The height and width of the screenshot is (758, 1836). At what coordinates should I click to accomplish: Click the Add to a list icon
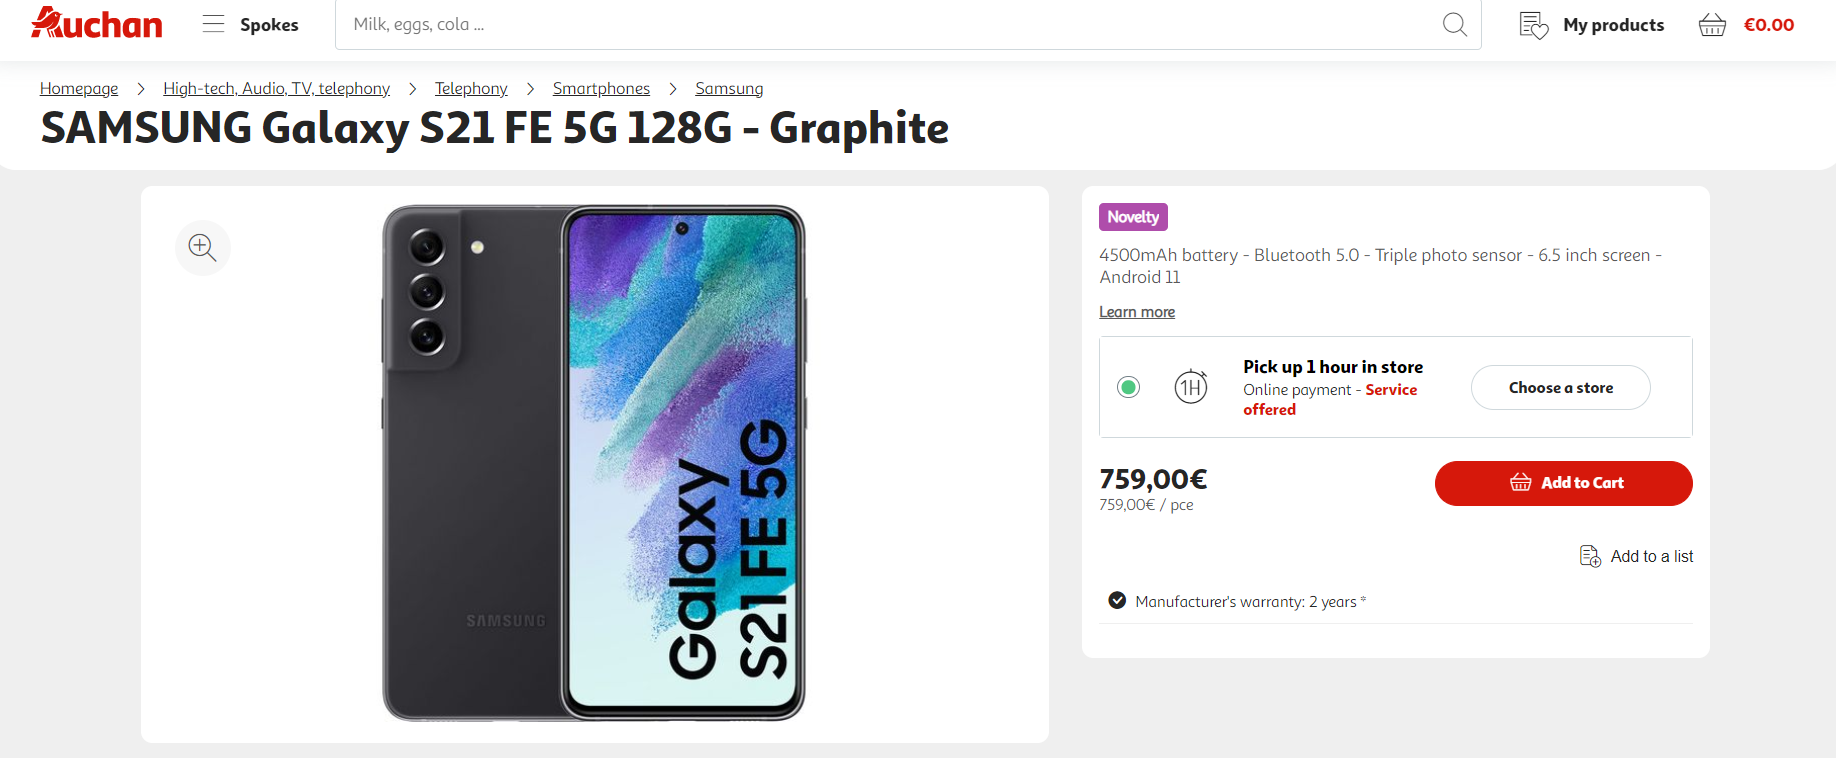coord(1590,556)
